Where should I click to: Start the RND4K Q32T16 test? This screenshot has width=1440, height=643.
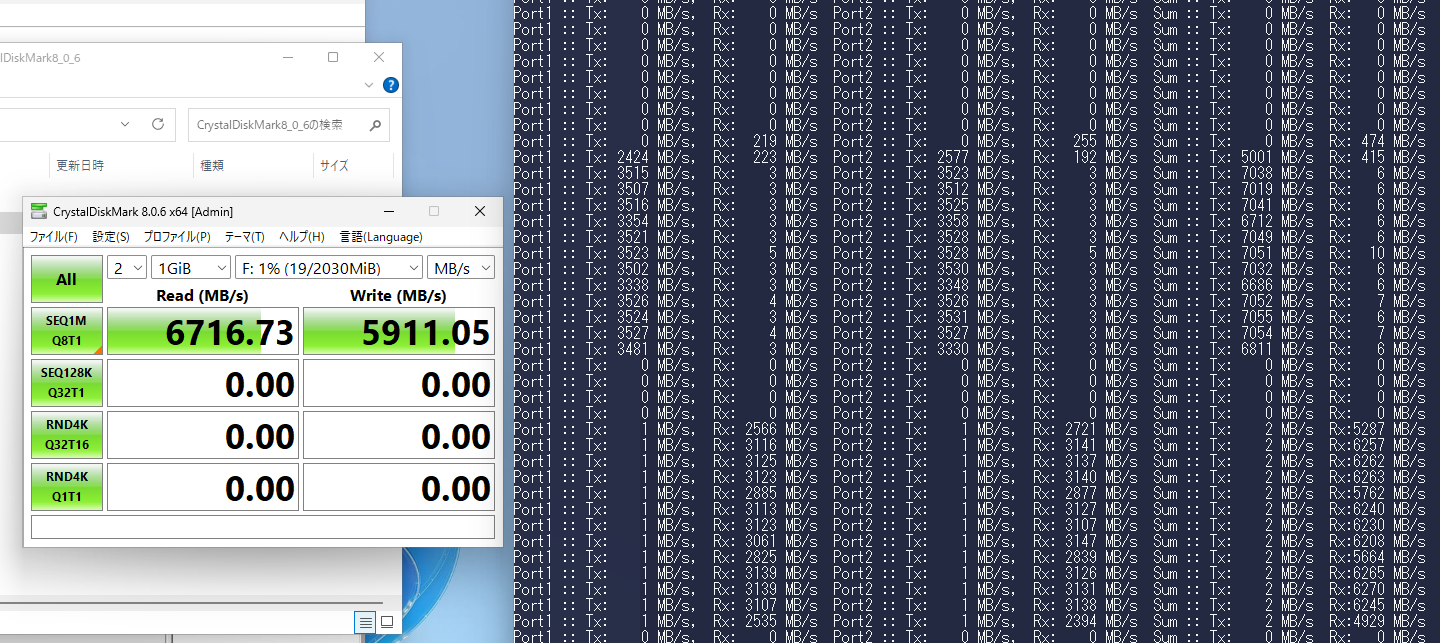click(66, 435)
